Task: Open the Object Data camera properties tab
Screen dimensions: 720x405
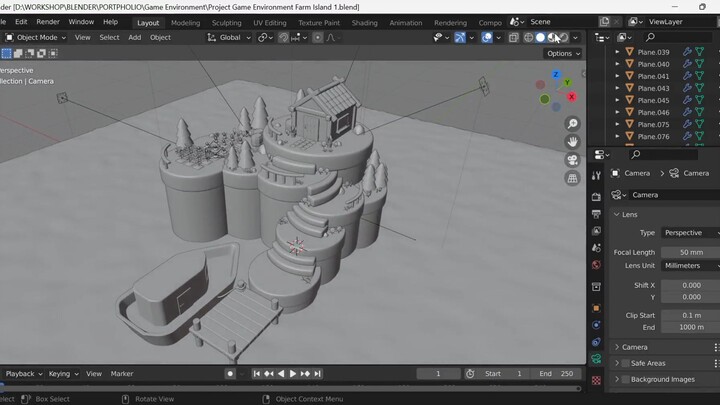Action: click(x=597, y=358)
